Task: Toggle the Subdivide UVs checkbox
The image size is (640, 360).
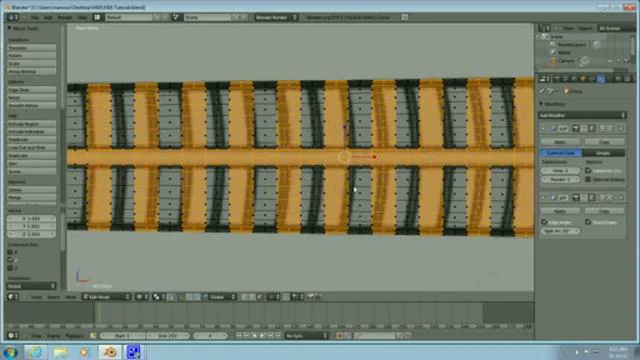Action: (x=588, y=170)
